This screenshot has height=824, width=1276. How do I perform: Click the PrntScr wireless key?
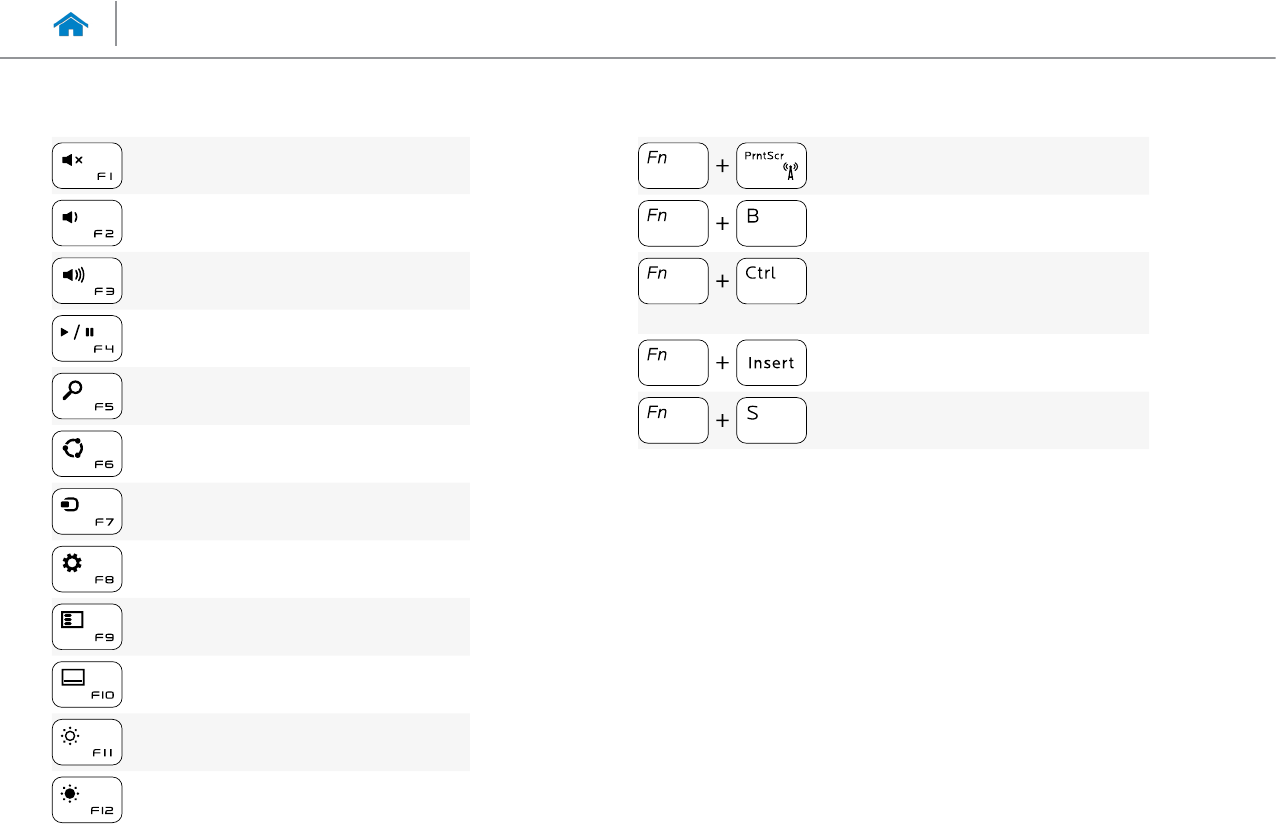tap(771, 166)
